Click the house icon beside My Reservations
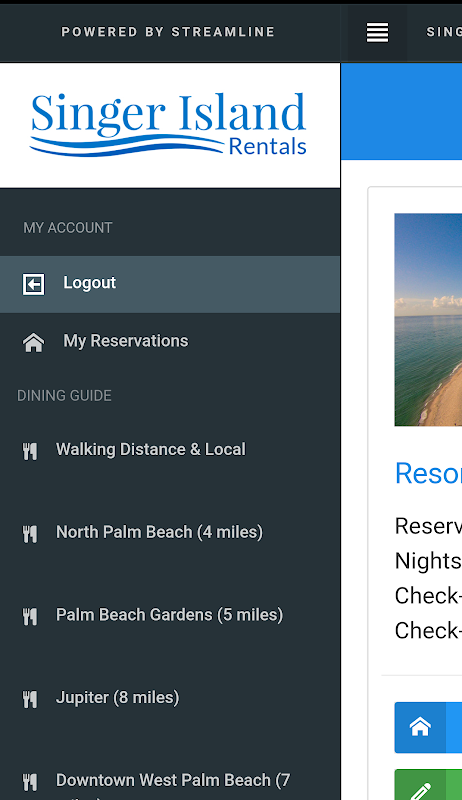This screenshot has width=462, height=800. click(34, 342)
